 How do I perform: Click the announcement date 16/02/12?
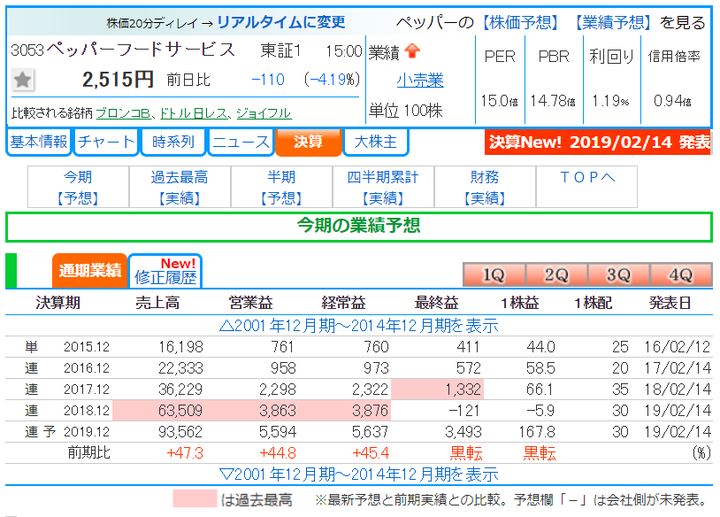tap(678, 347)
